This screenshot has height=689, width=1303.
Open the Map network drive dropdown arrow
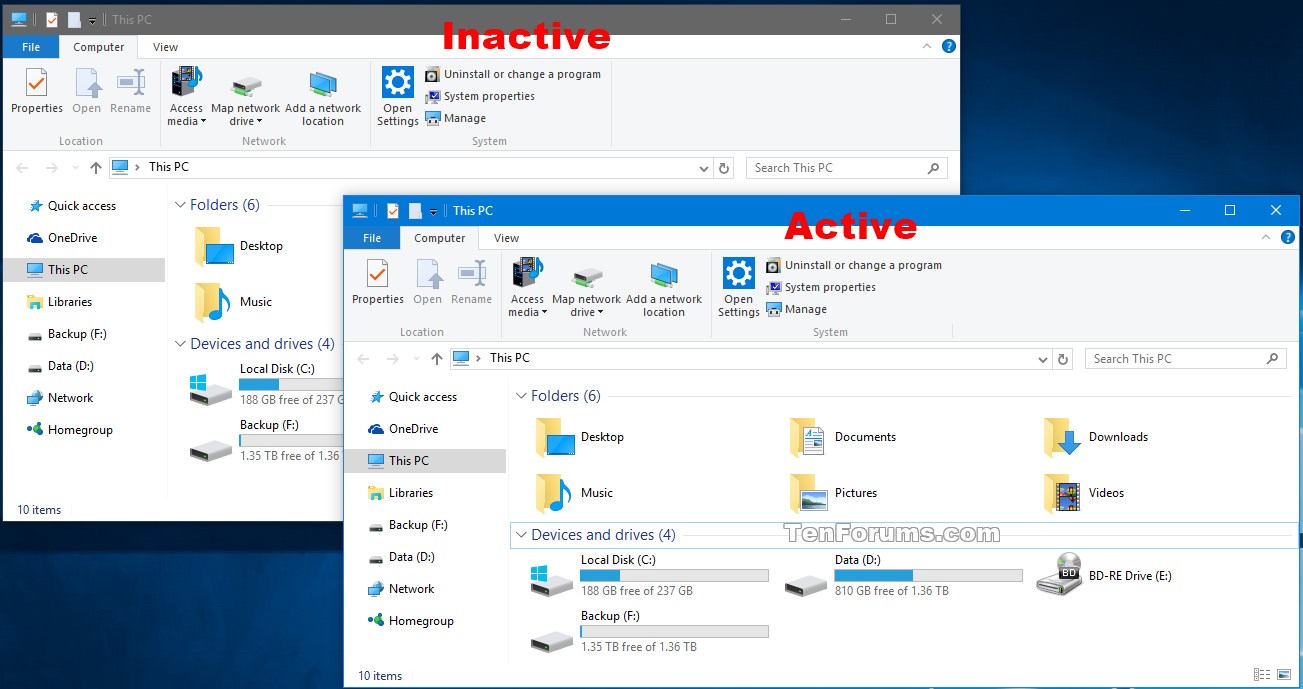coord(601,310)
